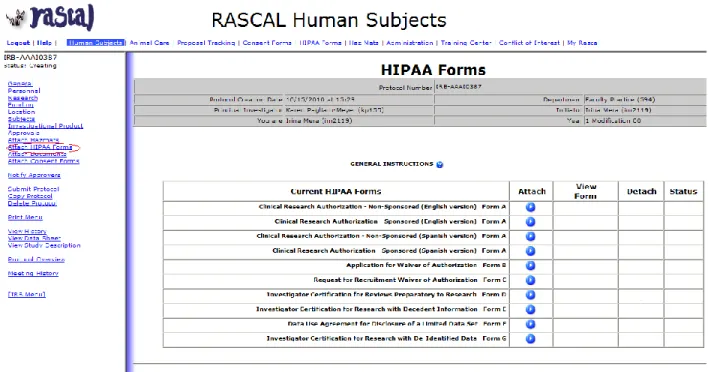Attach Decedent Information certification Form E
Image resolution: width=708 pixels, height=372 pixels.
click(531, 309)
